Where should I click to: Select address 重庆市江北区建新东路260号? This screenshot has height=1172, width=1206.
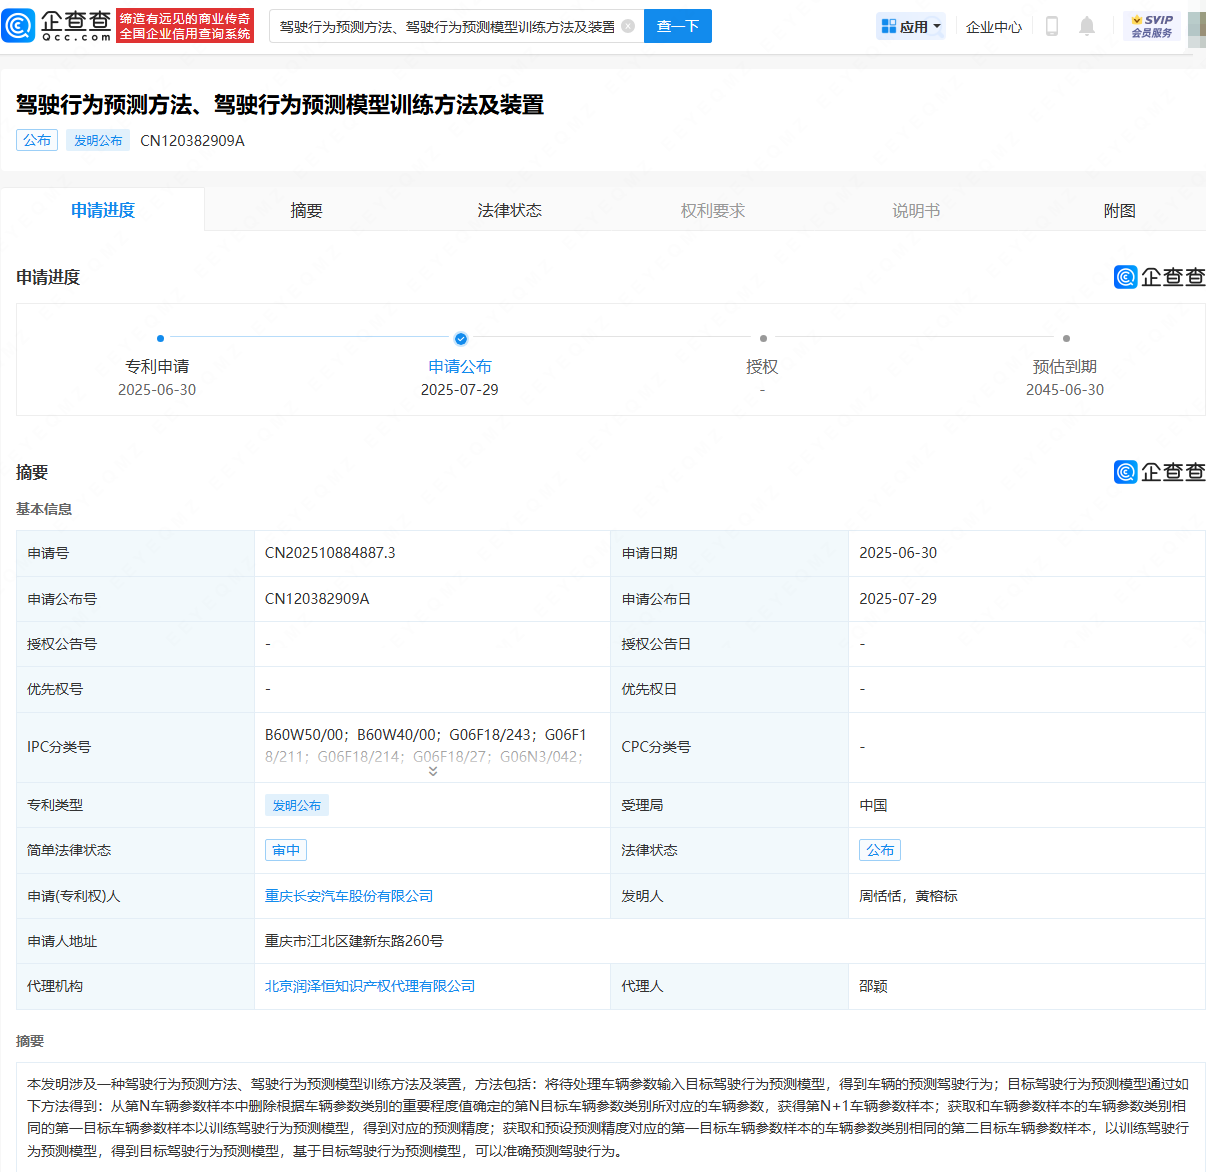pyautogui.click(x=354, y=941)
